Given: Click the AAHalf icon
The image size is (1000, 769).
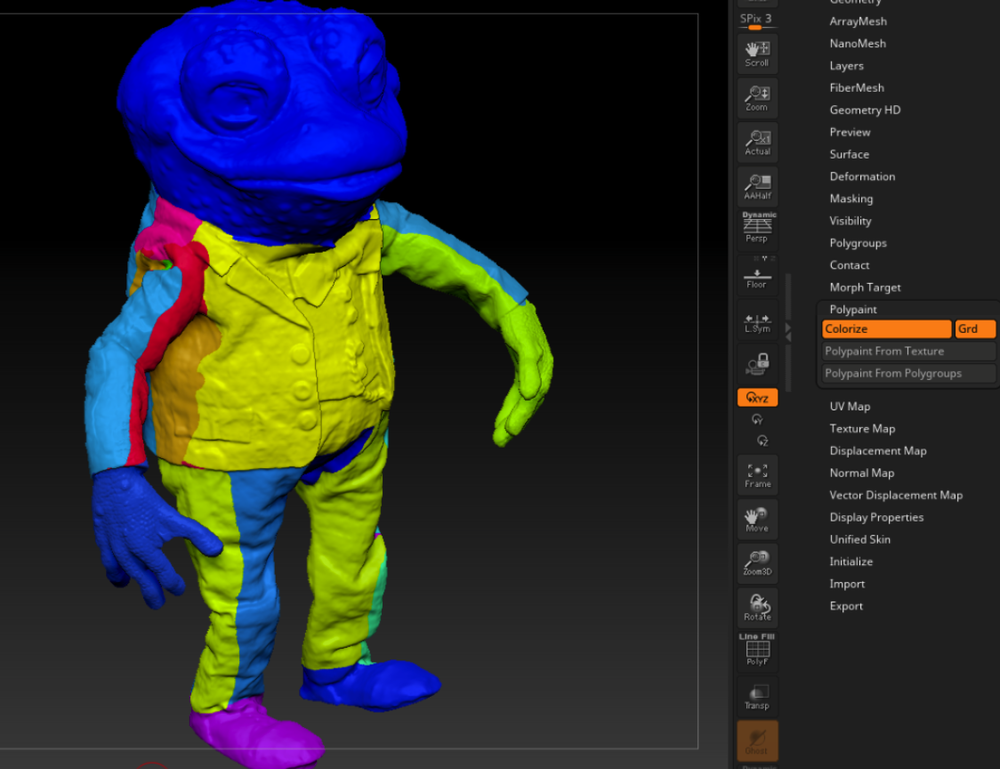Looking at the screenshot, I should tap(757, 186).
